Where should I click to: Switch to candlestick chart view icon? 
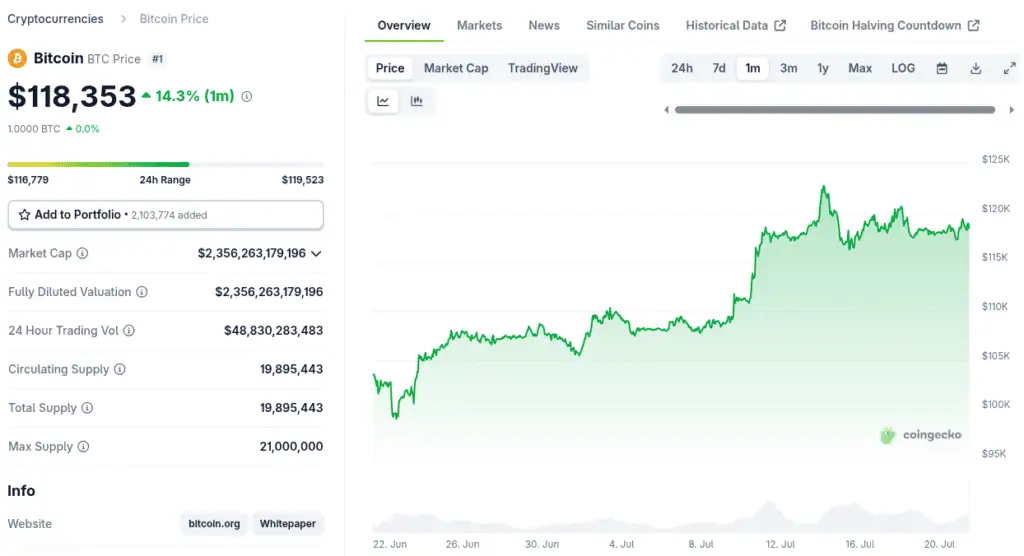(417, 101)
